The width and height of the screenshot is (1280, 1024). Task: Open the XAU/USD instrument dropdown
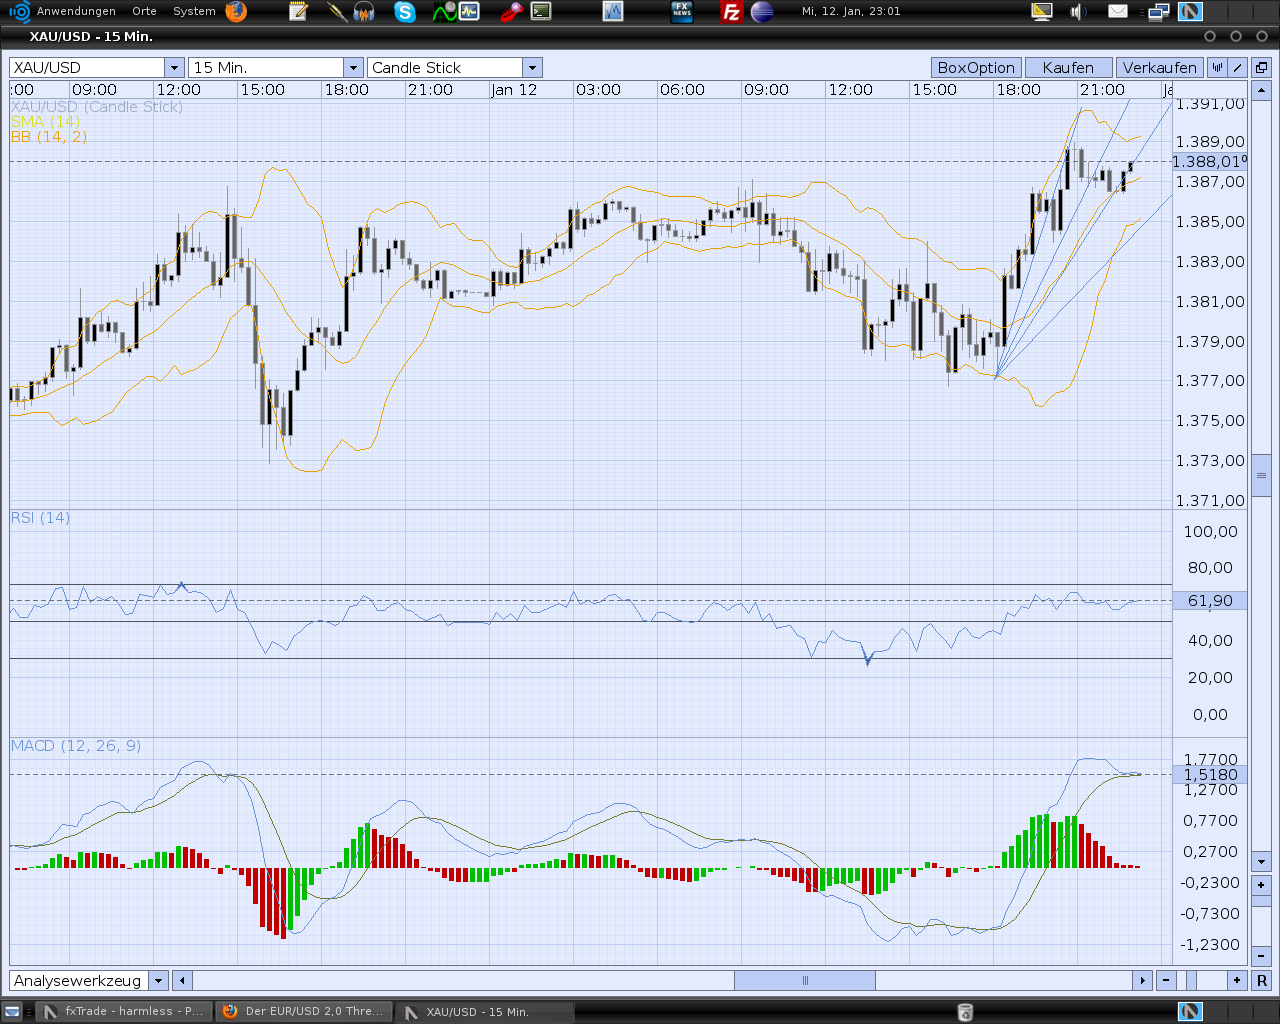click(173, 67)
